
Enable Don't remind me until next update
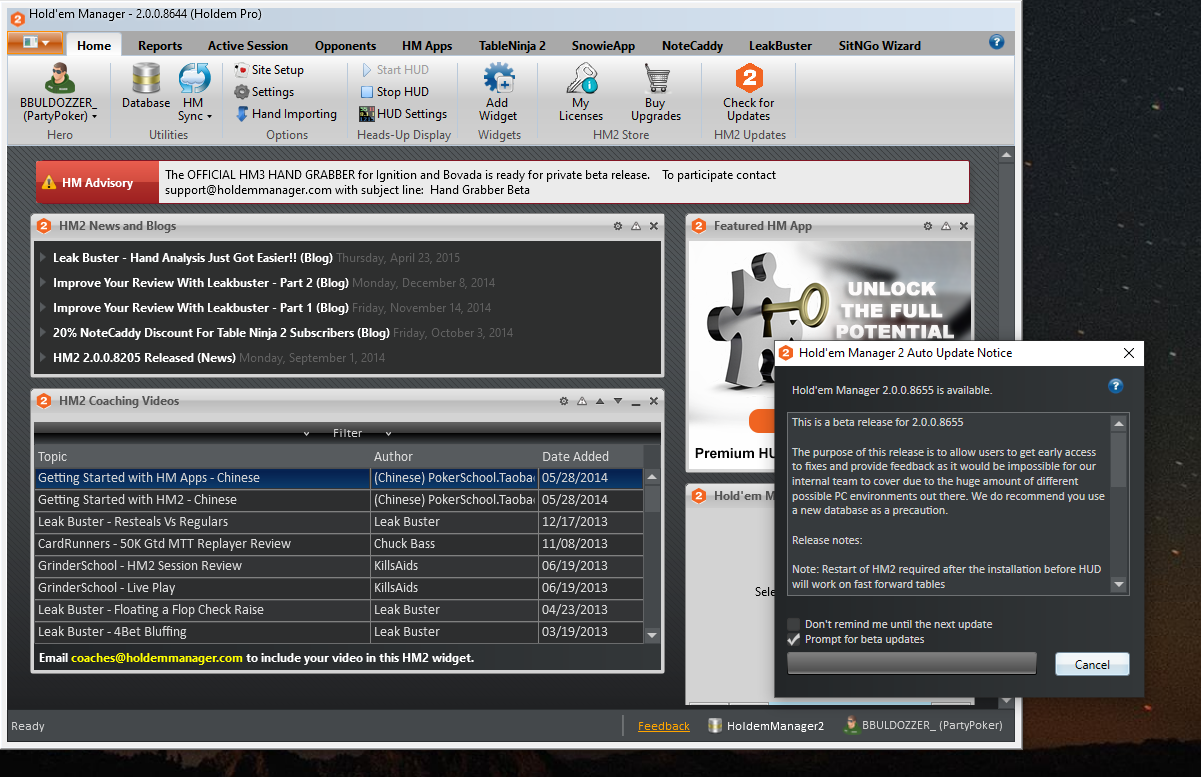point(794,624)
